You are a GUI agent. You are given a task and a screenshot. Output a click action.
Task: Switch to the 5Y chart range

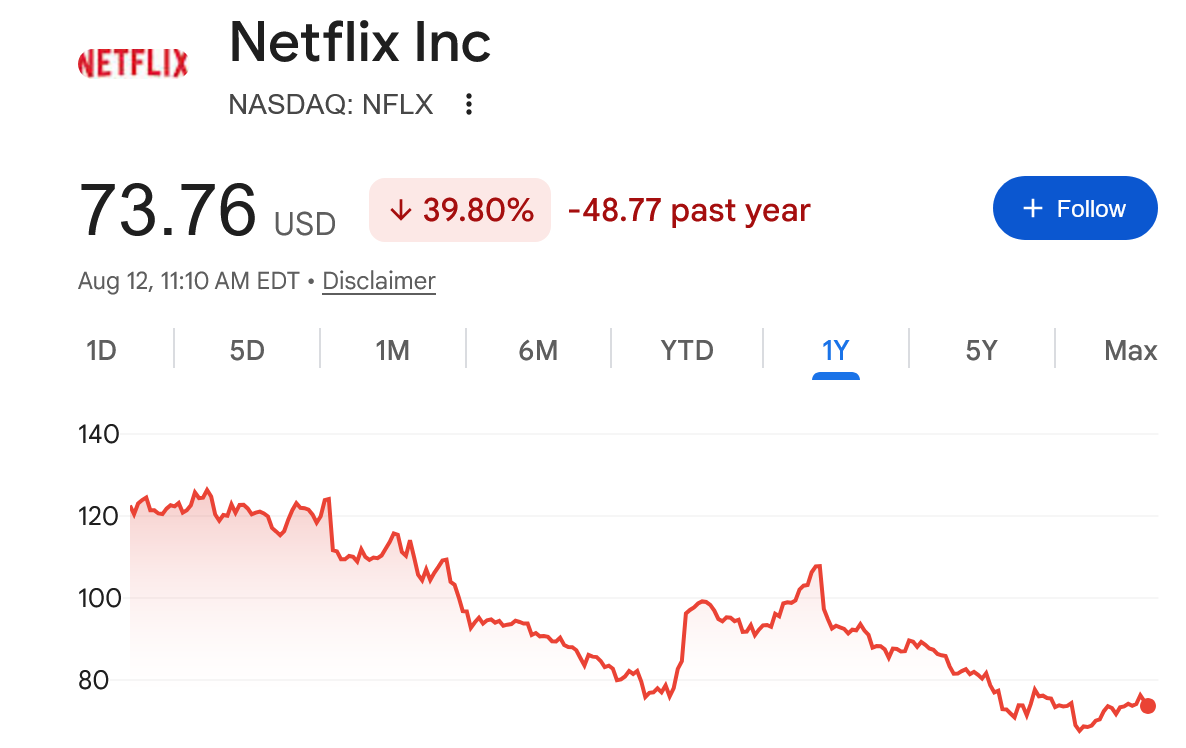[981, 350]
